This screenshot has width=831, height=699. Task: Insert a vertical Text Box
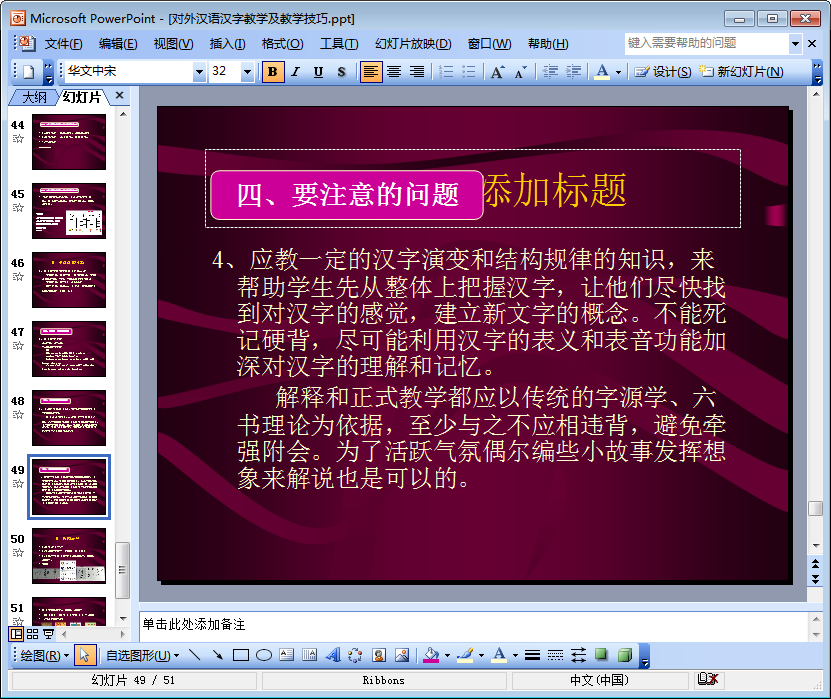click(310, 656)
